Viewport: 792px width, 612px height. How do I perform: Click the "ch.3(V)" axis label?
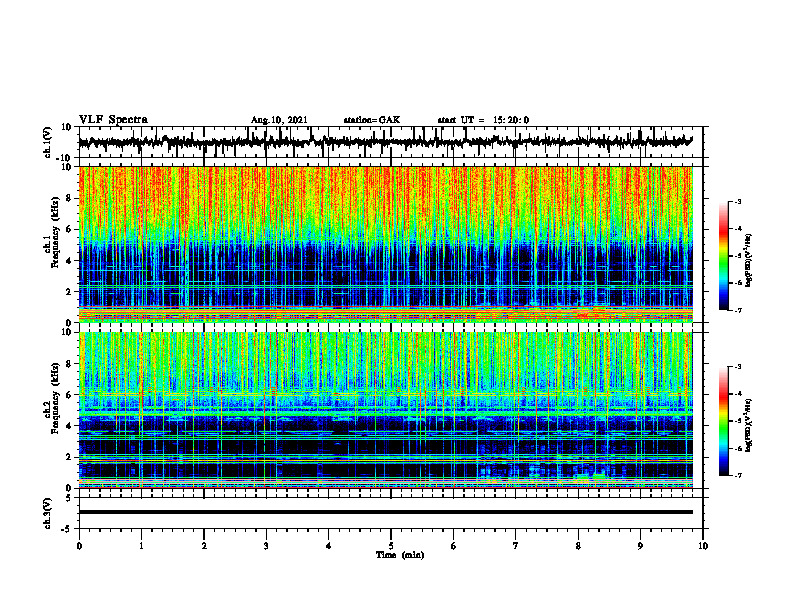[48, 513]
